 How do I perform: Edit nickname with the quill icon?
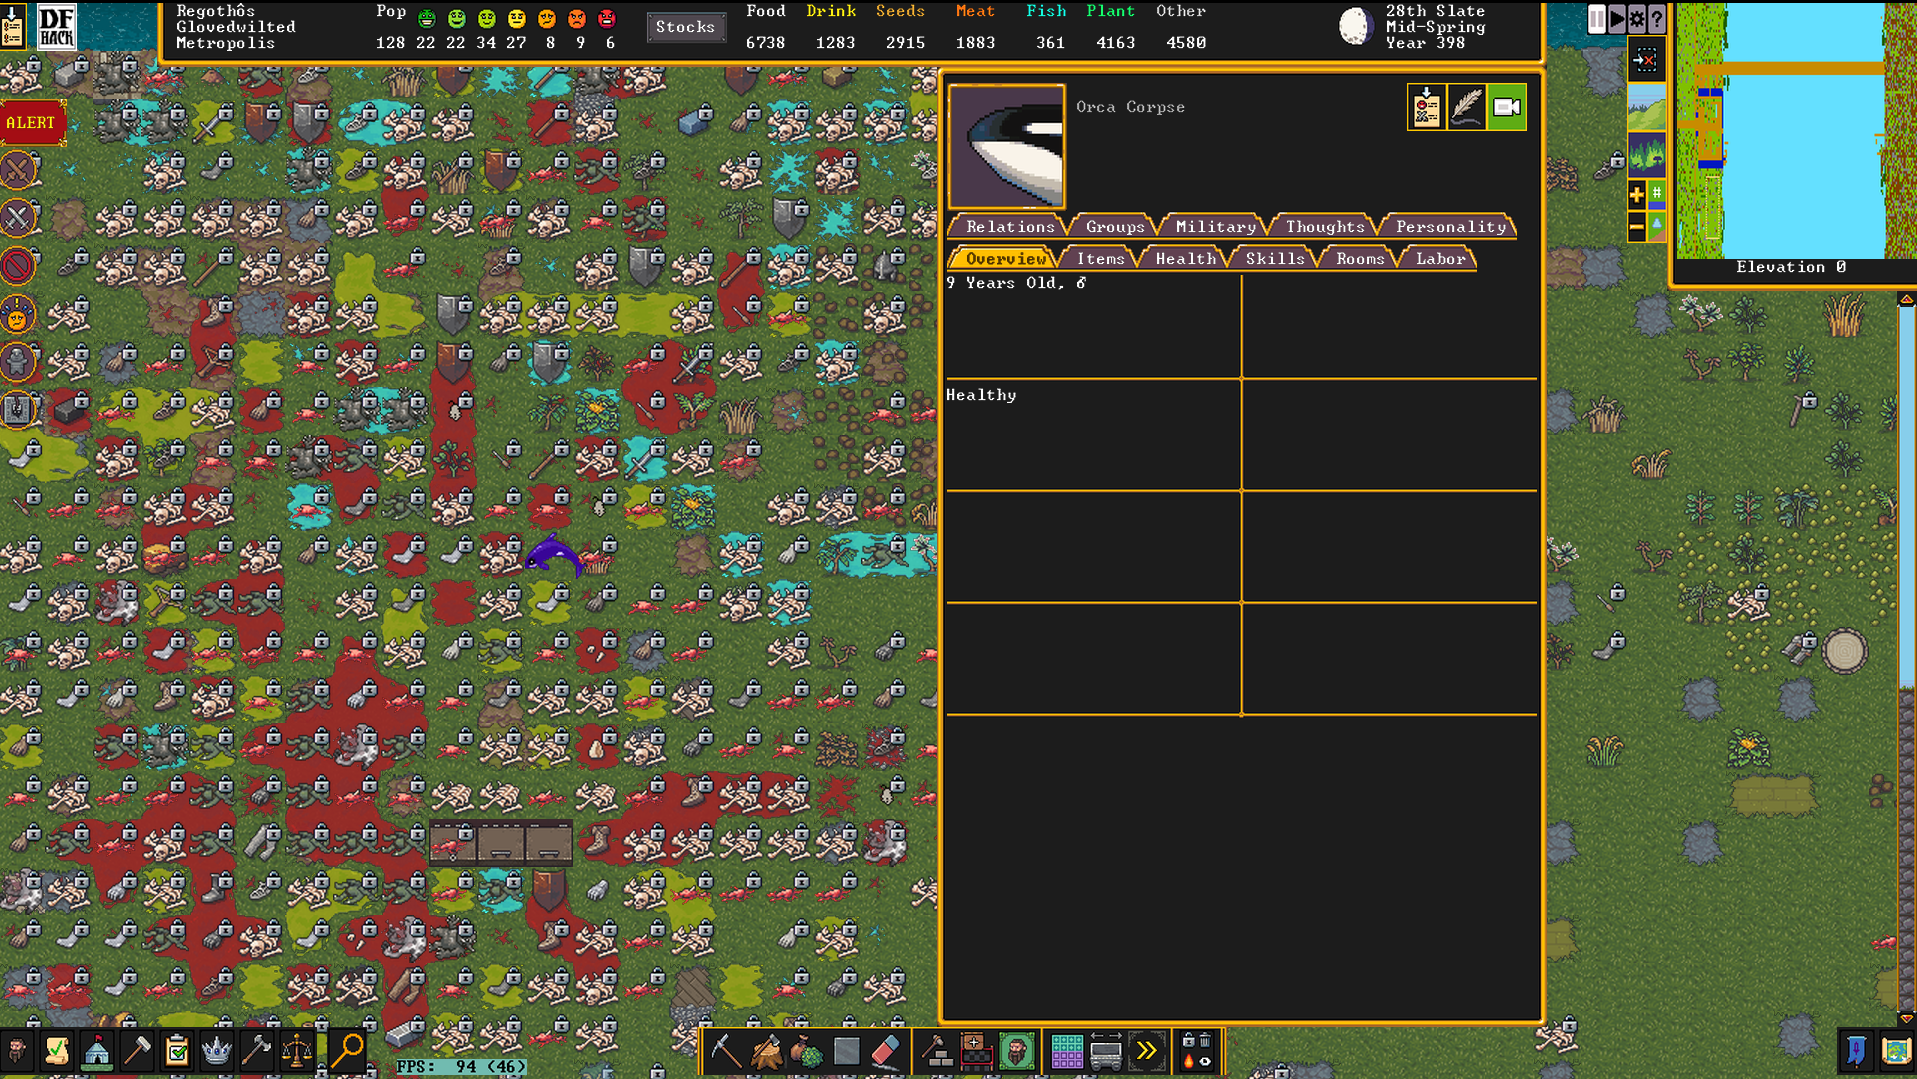tap(1466, 107)
